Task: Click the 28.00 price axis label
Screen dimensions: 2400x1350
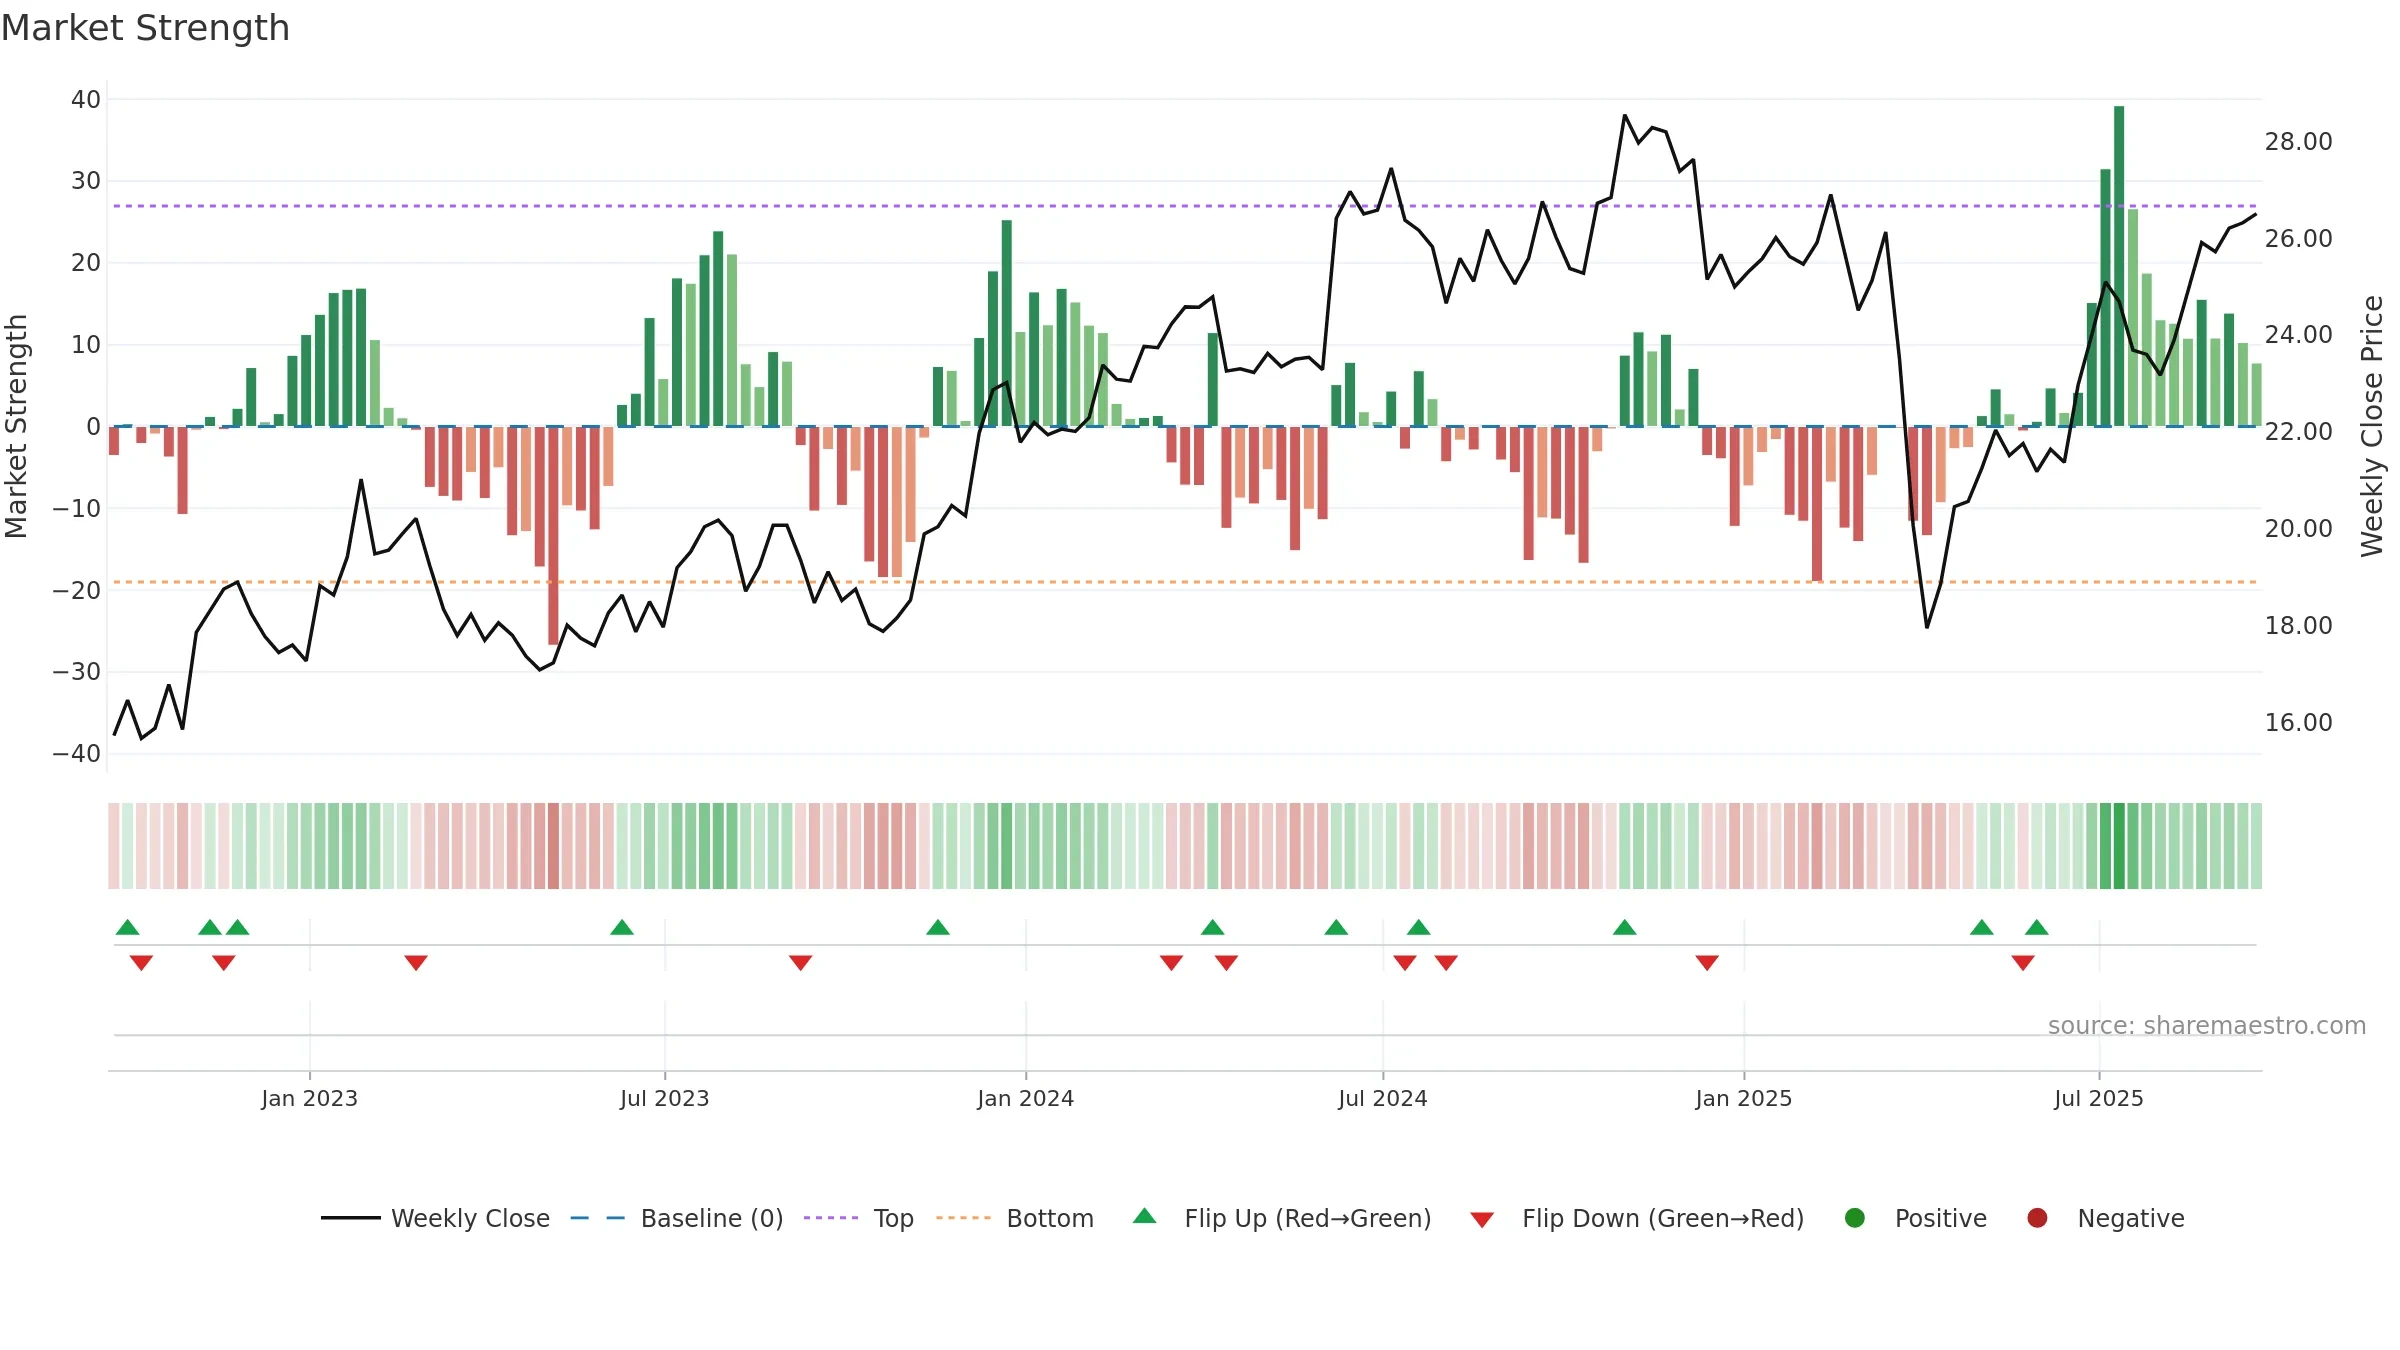Action: click(2299, 141)
